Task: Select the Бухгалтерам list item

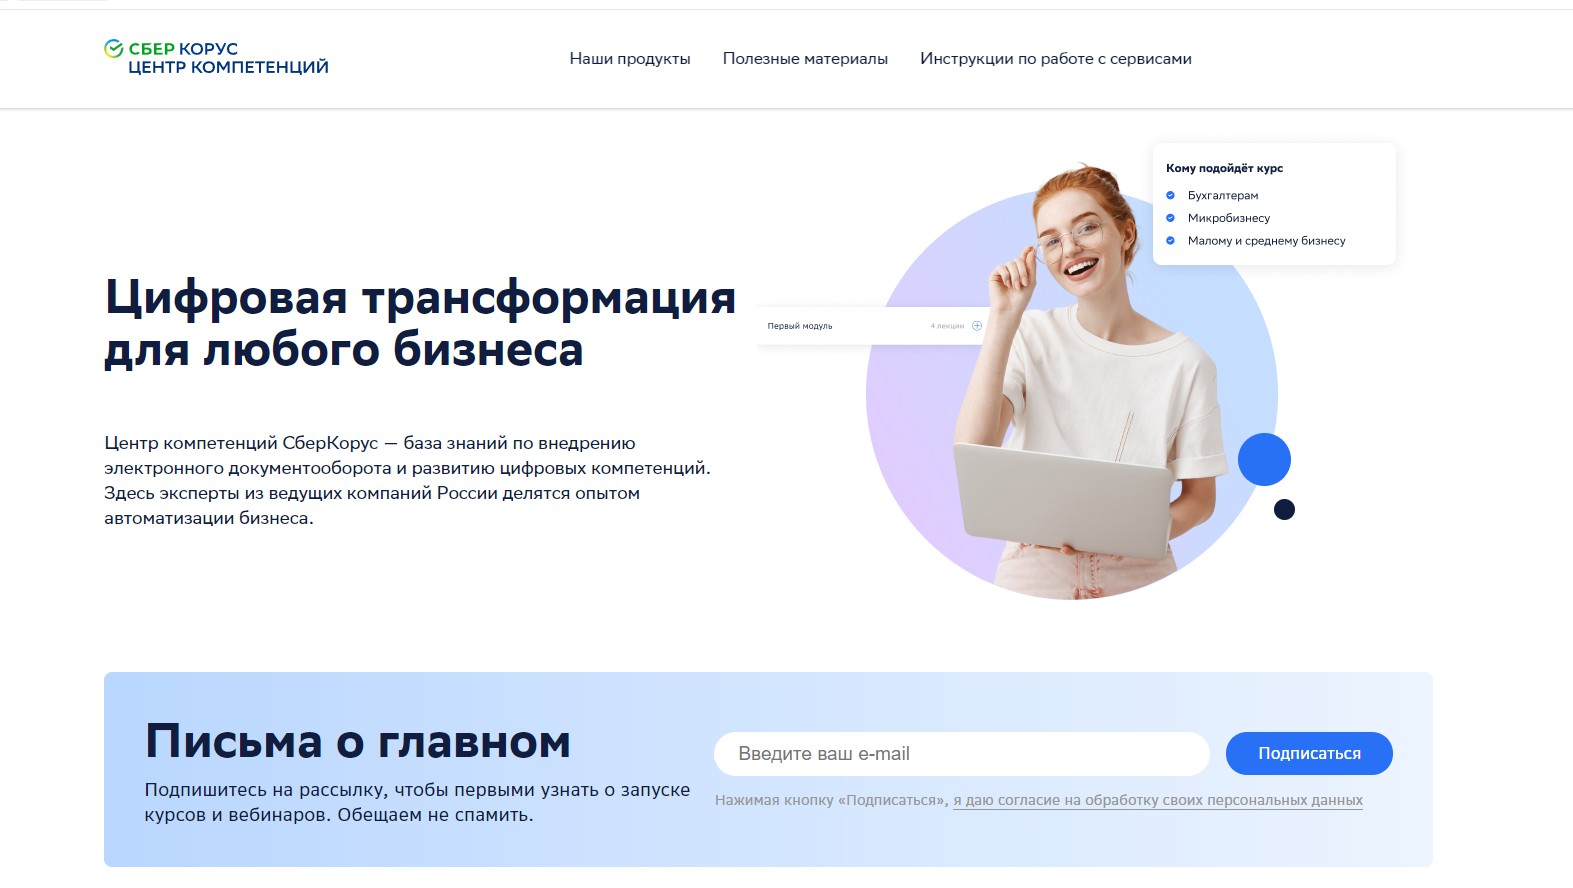Action: click(1223, 195)
